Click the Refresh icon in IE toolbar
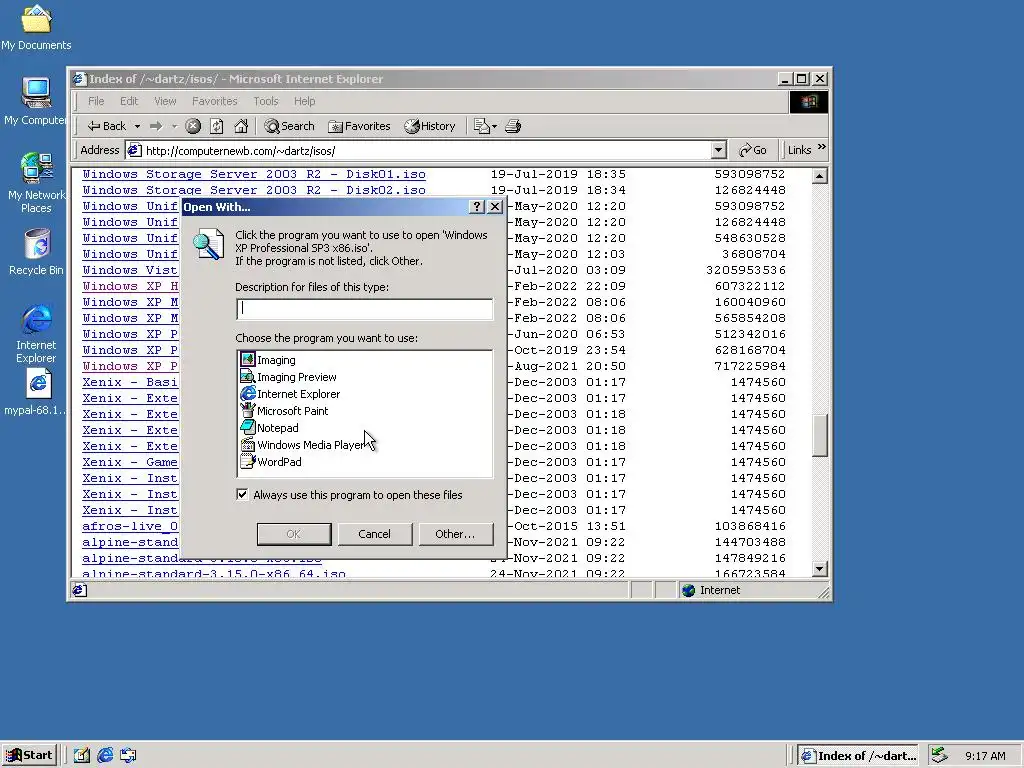 pyautogui.click(x=217, y=126)
